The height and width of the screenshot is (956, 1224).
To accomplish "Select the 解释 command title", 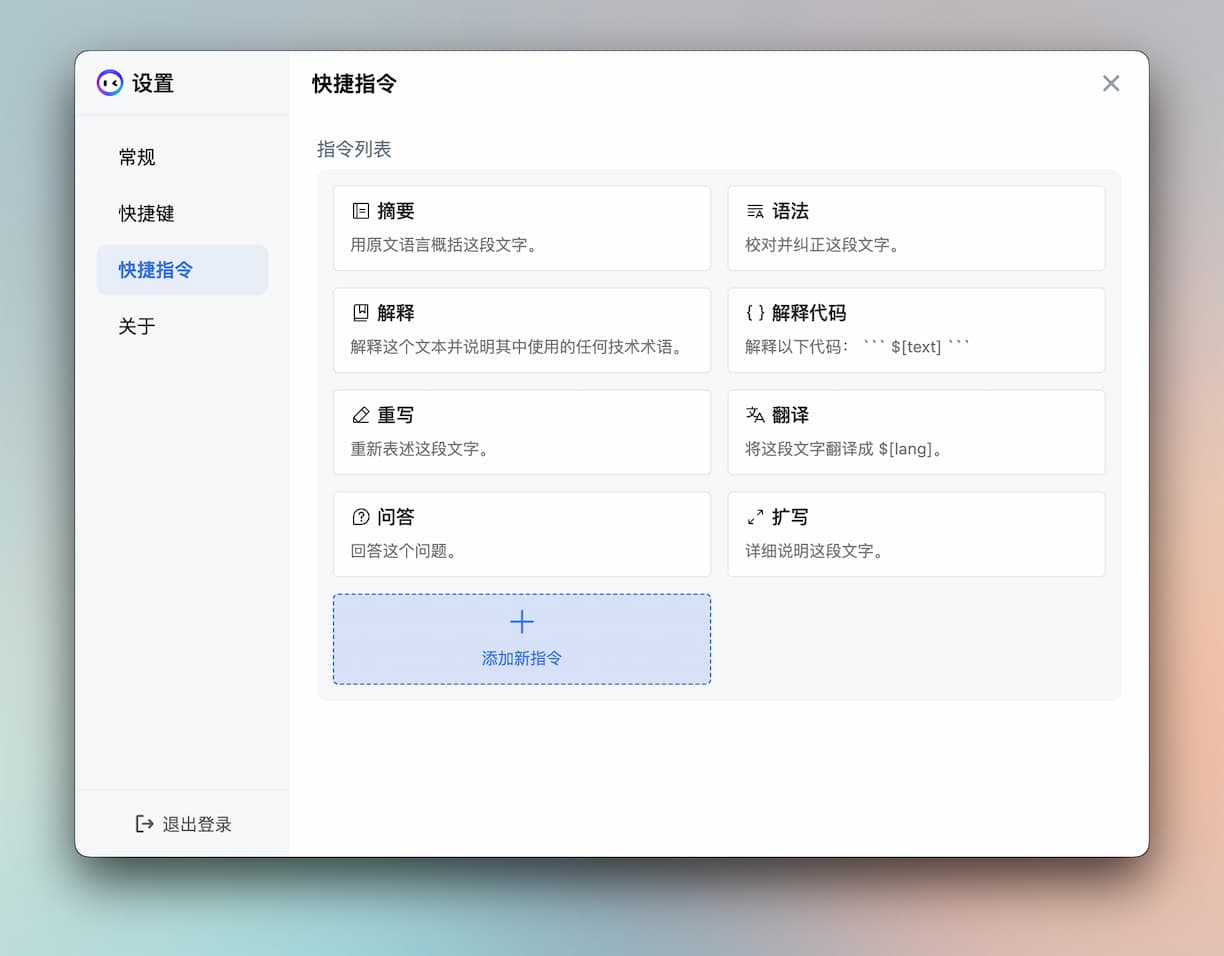I will point(396,313).
